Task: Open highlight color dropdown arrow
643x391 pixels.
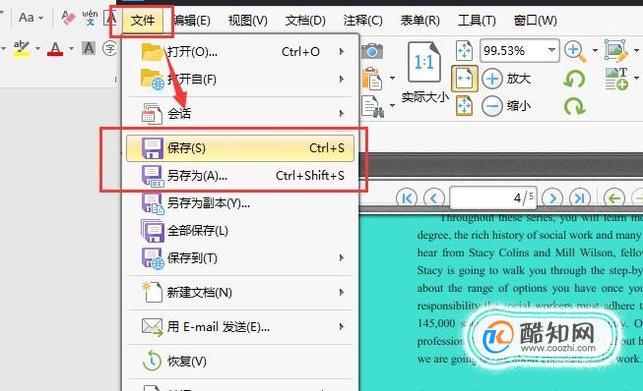Action: tap(38, 49)
